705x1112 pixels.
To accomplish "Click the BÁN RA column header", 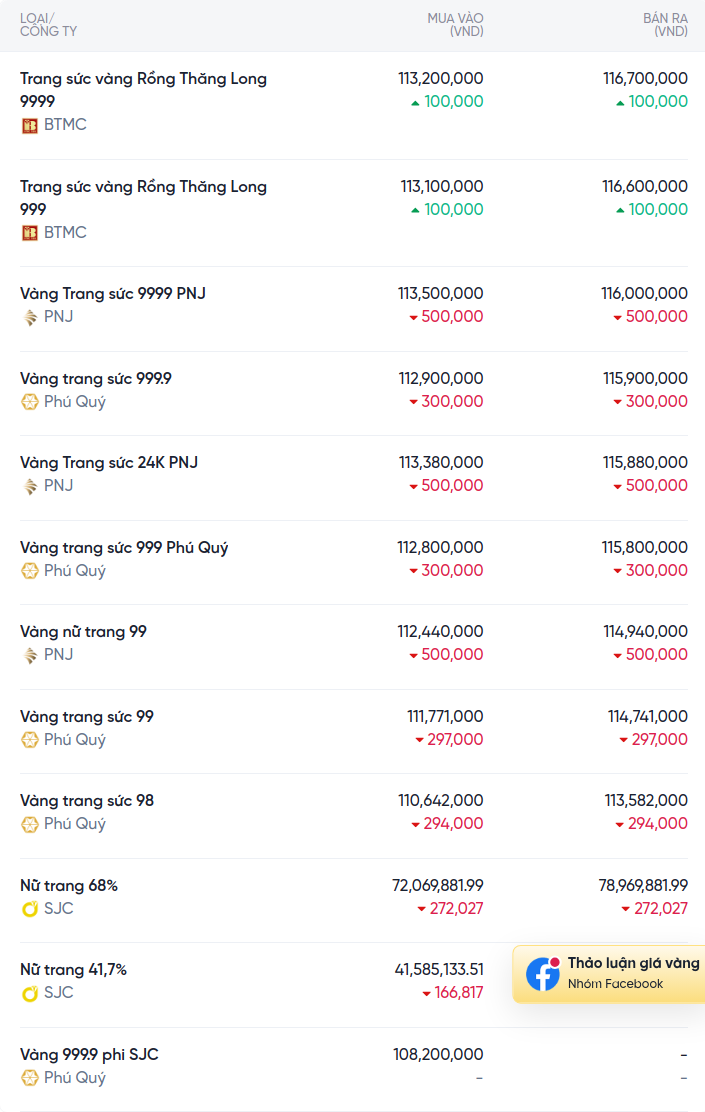I will [x=665, y=25].
